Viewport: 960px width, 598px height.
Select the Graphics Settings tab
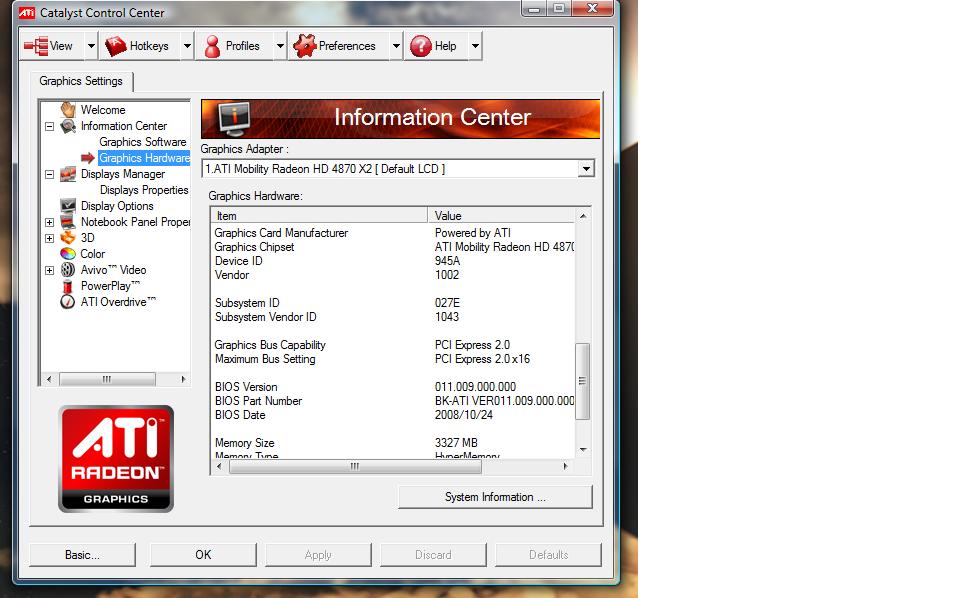(x=81, y=81)
